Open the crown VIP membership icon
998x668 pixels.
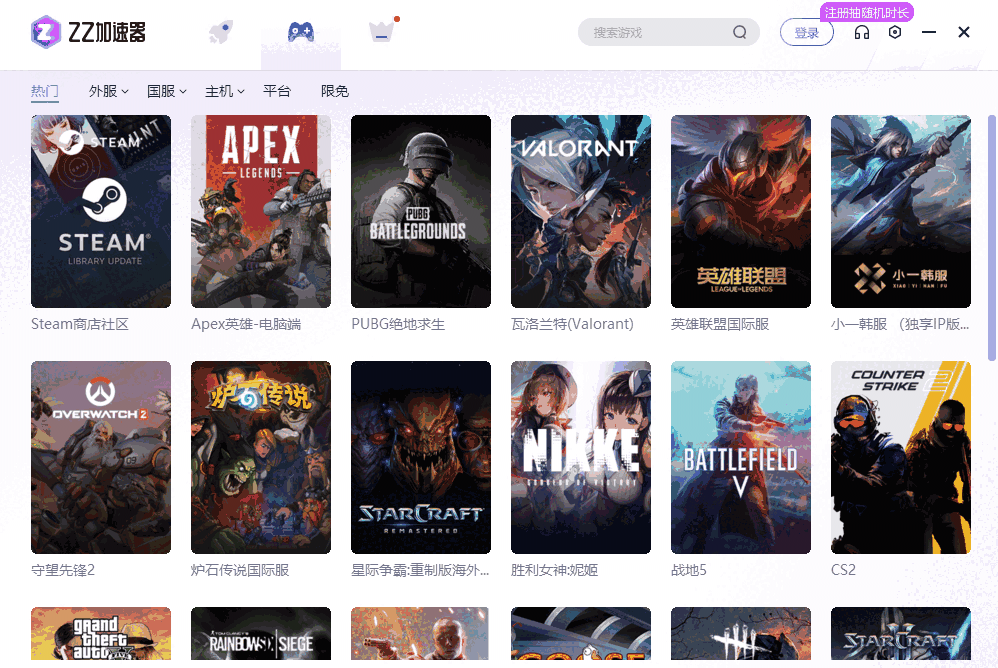[380, 32]
